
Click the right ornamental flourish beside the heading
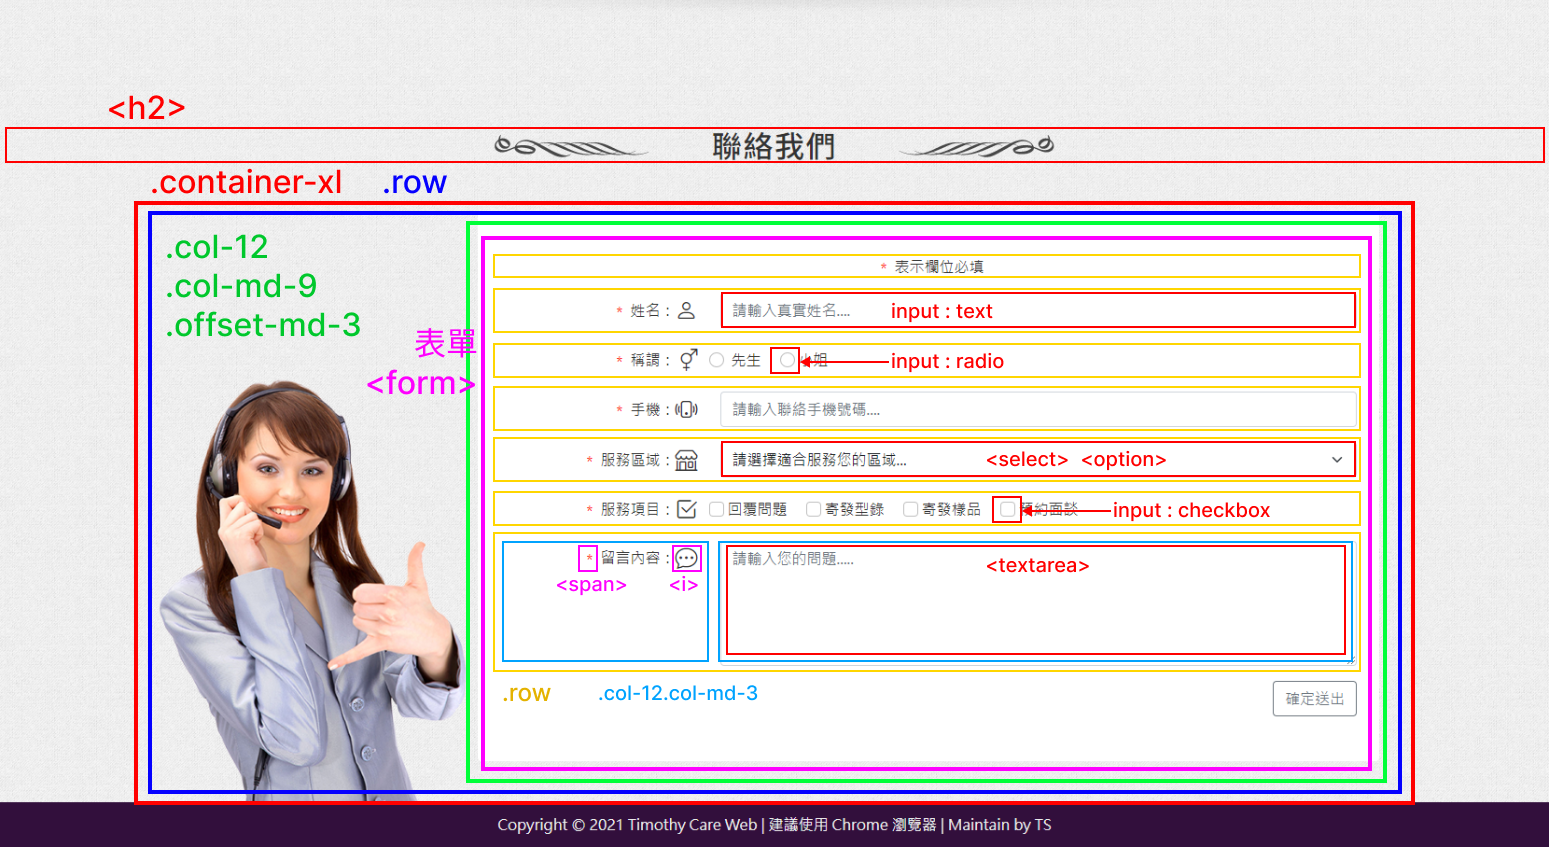pos(977,147)
